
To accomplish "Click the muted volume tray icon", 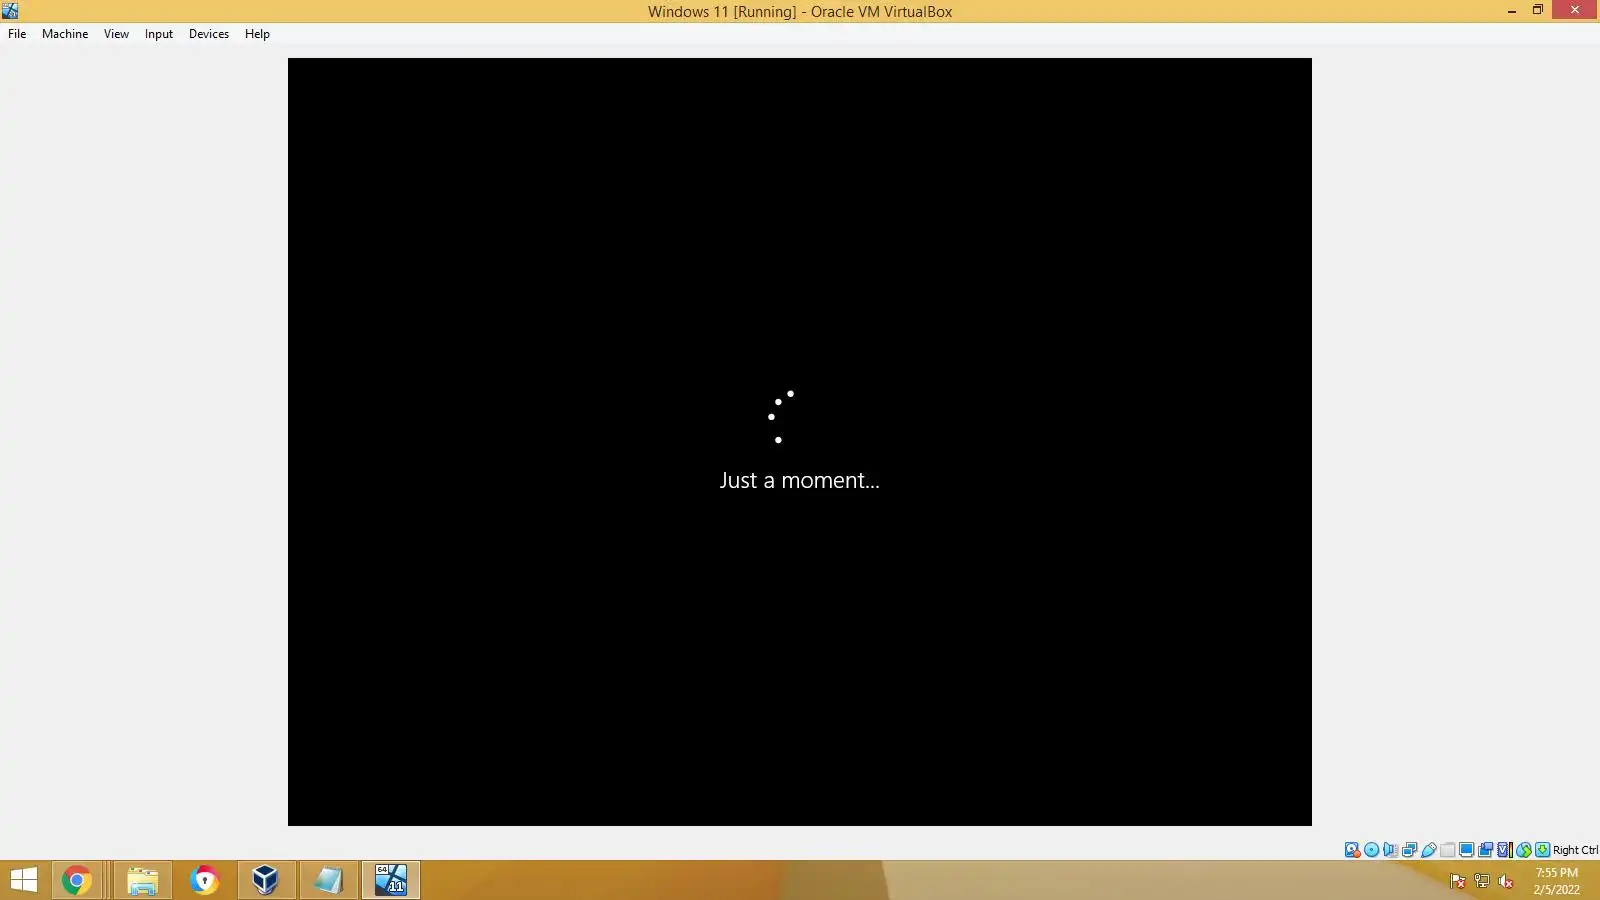I will pyautogui.click(x=1506, y=881).
